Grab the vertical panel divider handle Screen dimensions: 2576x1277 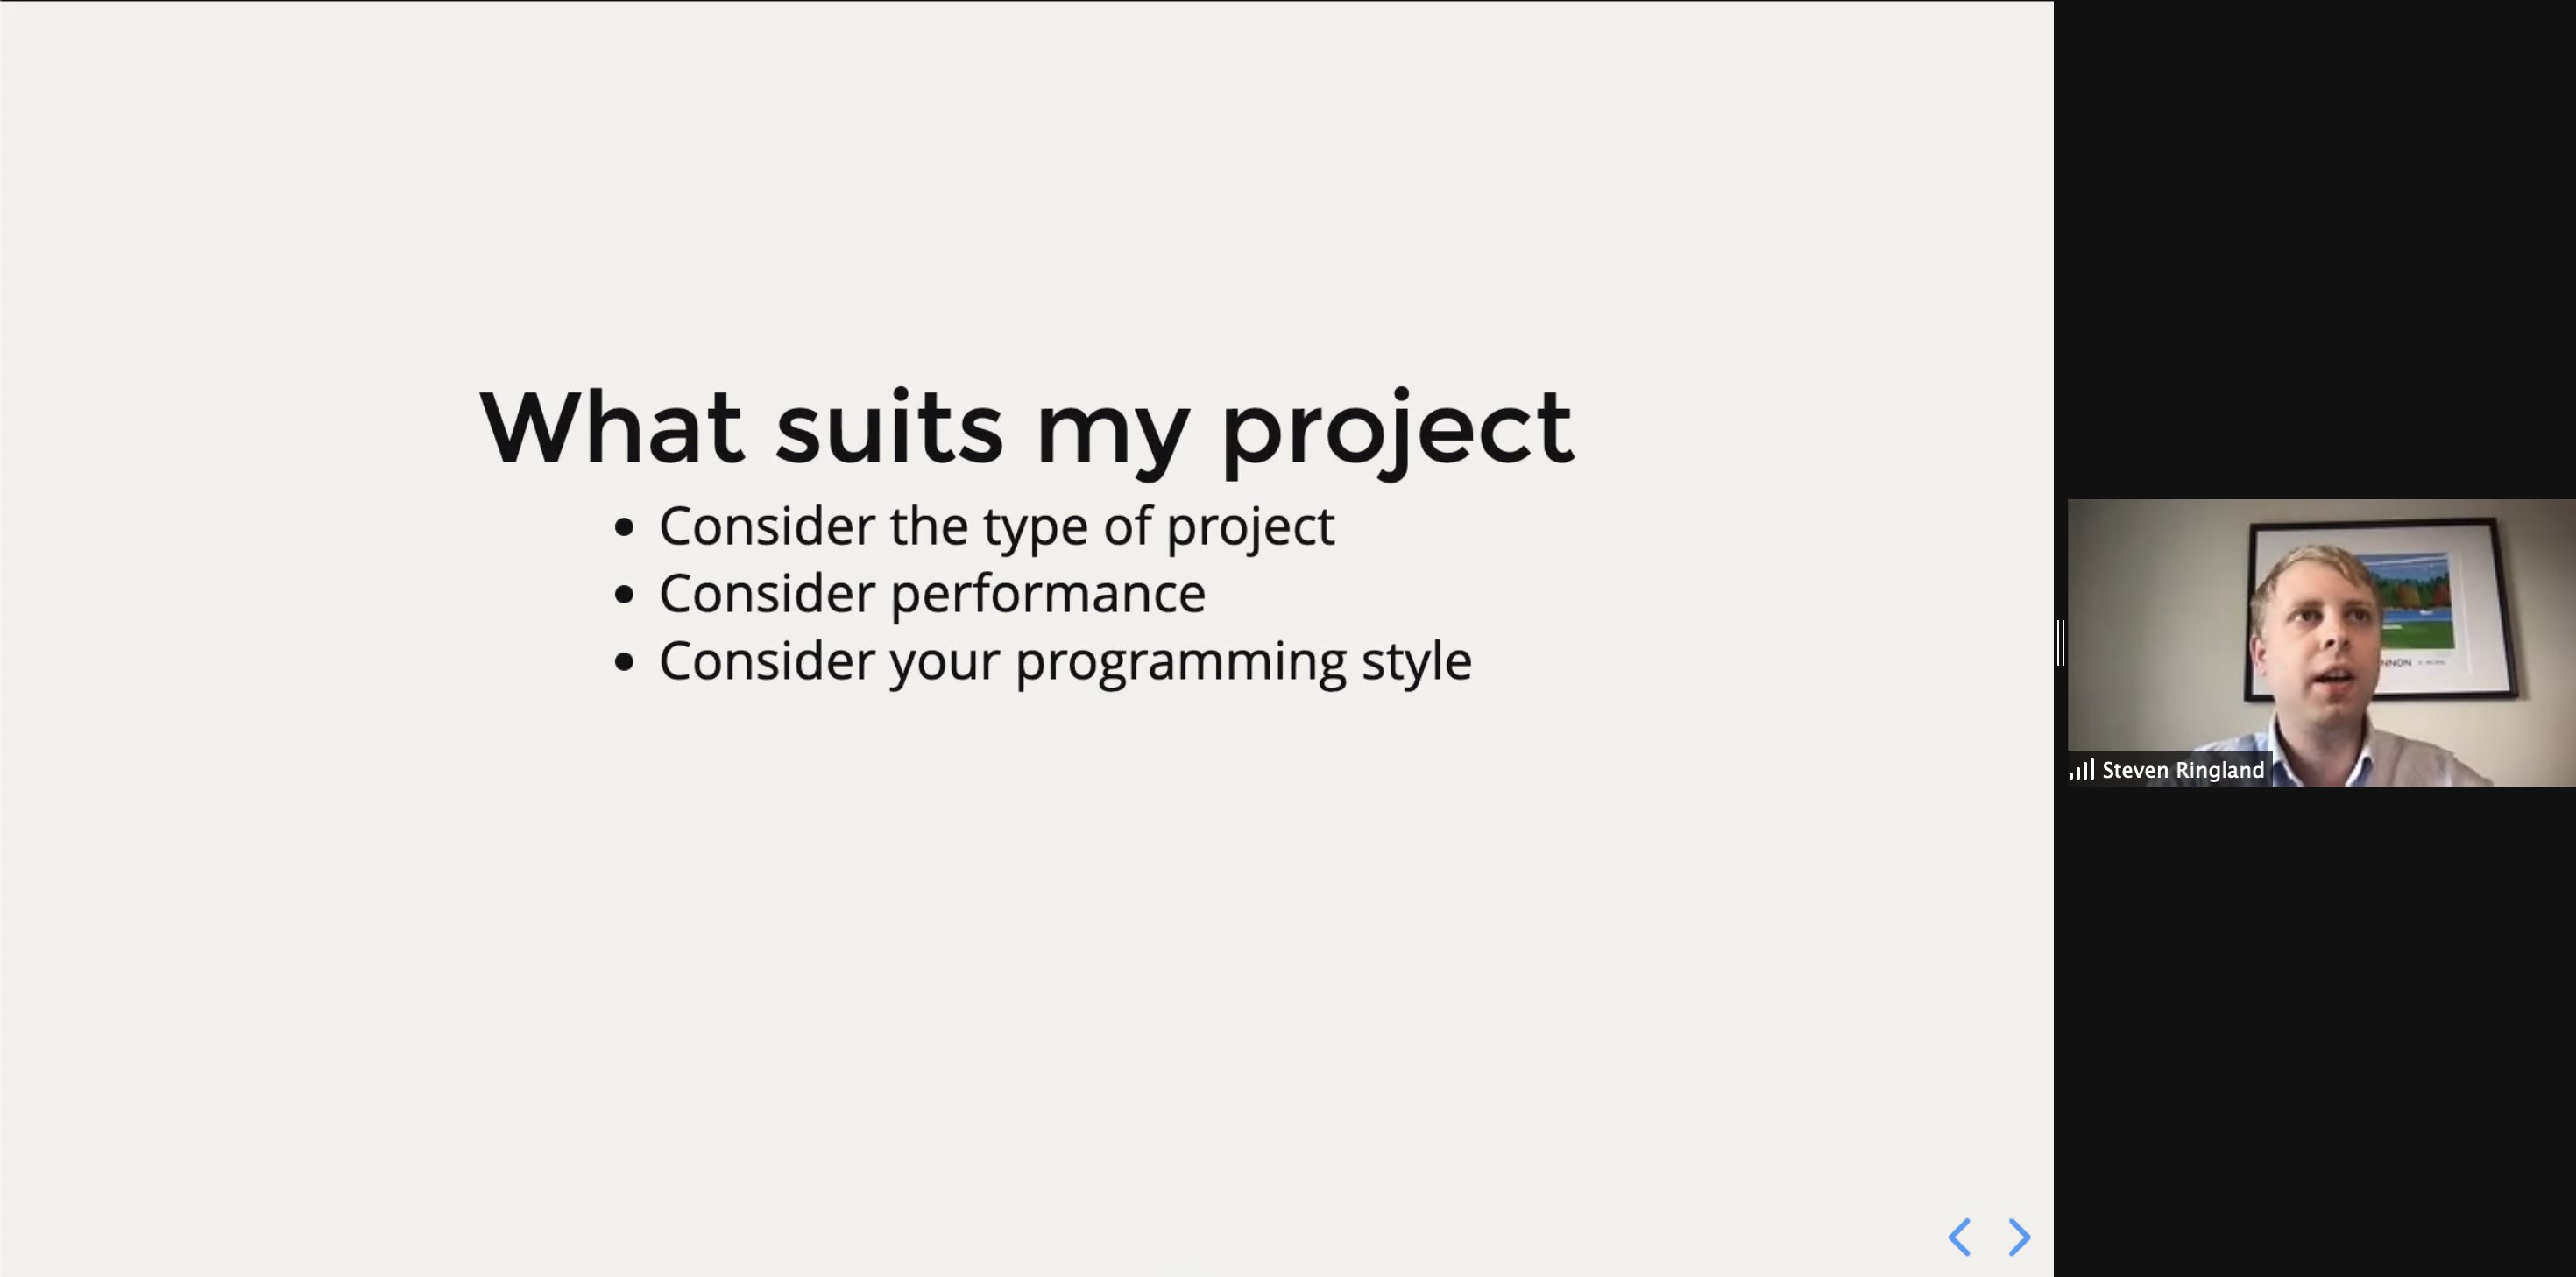coord(2061,643)
